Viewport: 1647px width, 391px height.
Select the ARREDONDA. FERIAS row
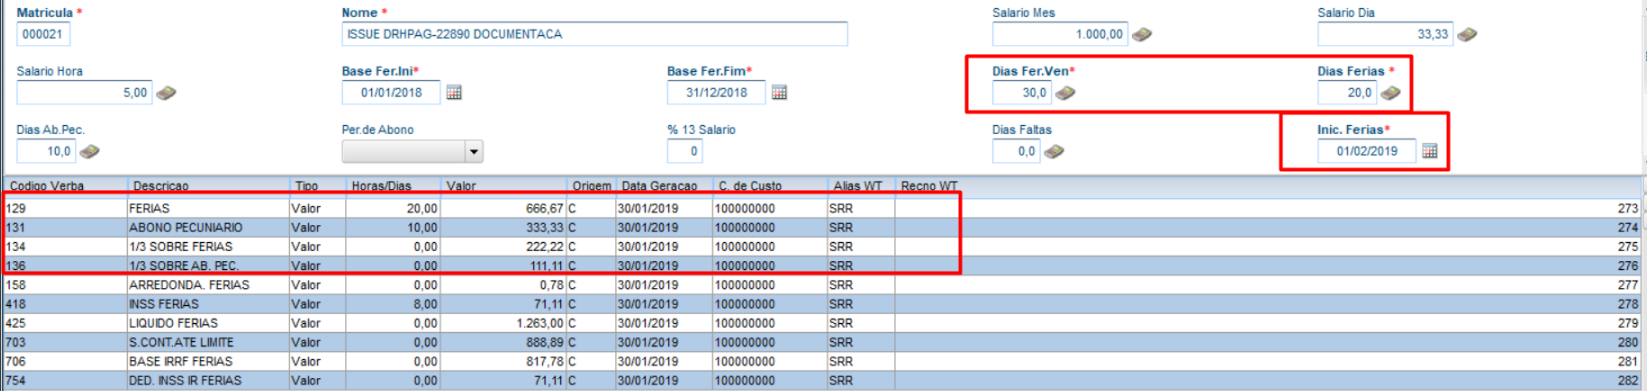pyautogui.click(x=823, y=285)
